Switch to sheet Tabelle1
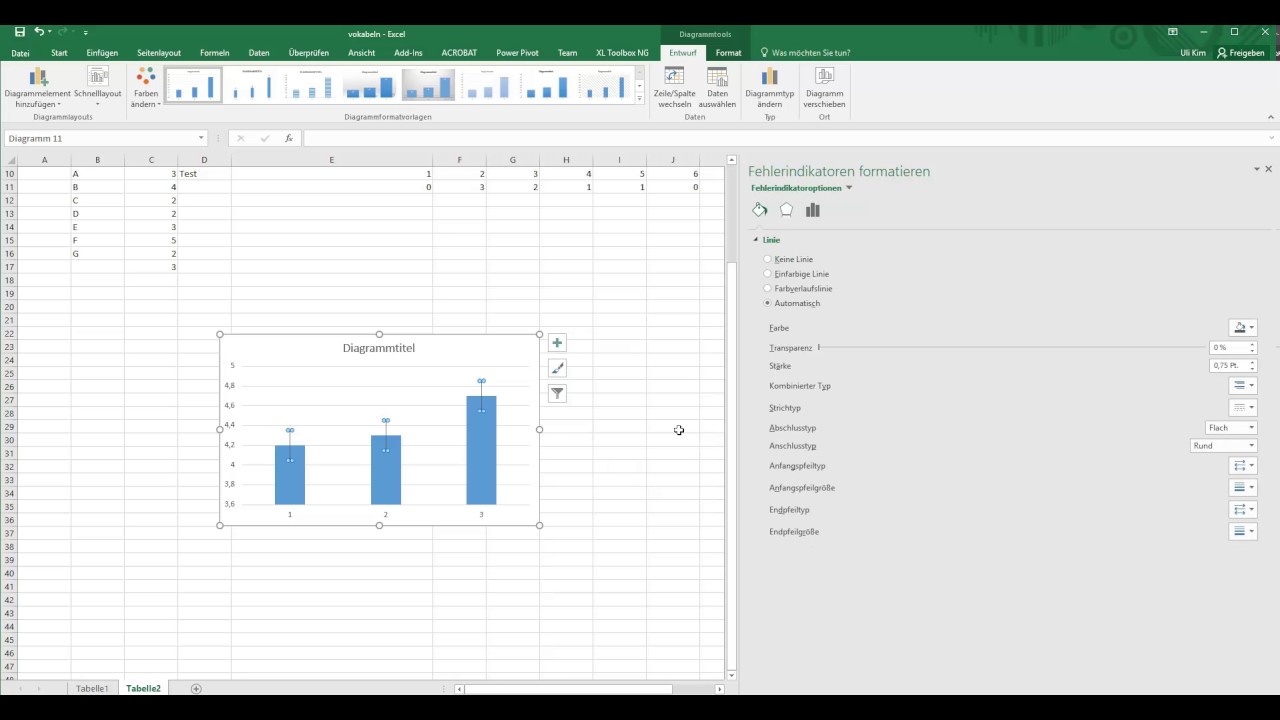Image resolution: width=1280 pixels, height=720 pixels. coord(92,688)
